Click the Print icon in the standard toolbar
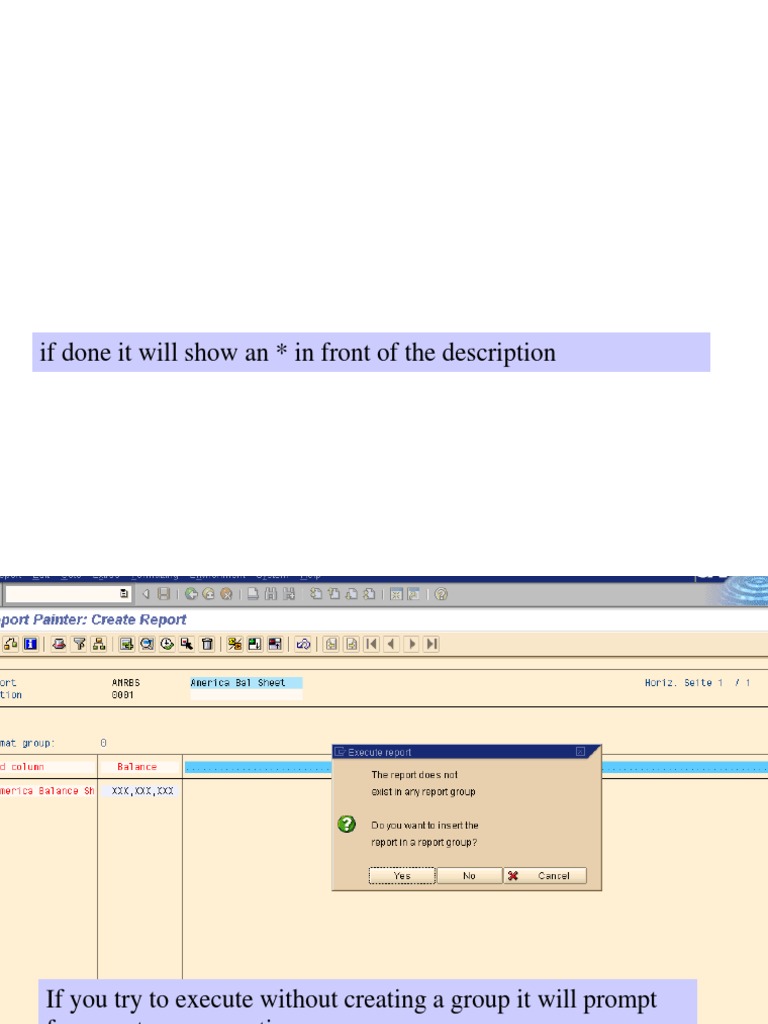 (x=253, y=594)
